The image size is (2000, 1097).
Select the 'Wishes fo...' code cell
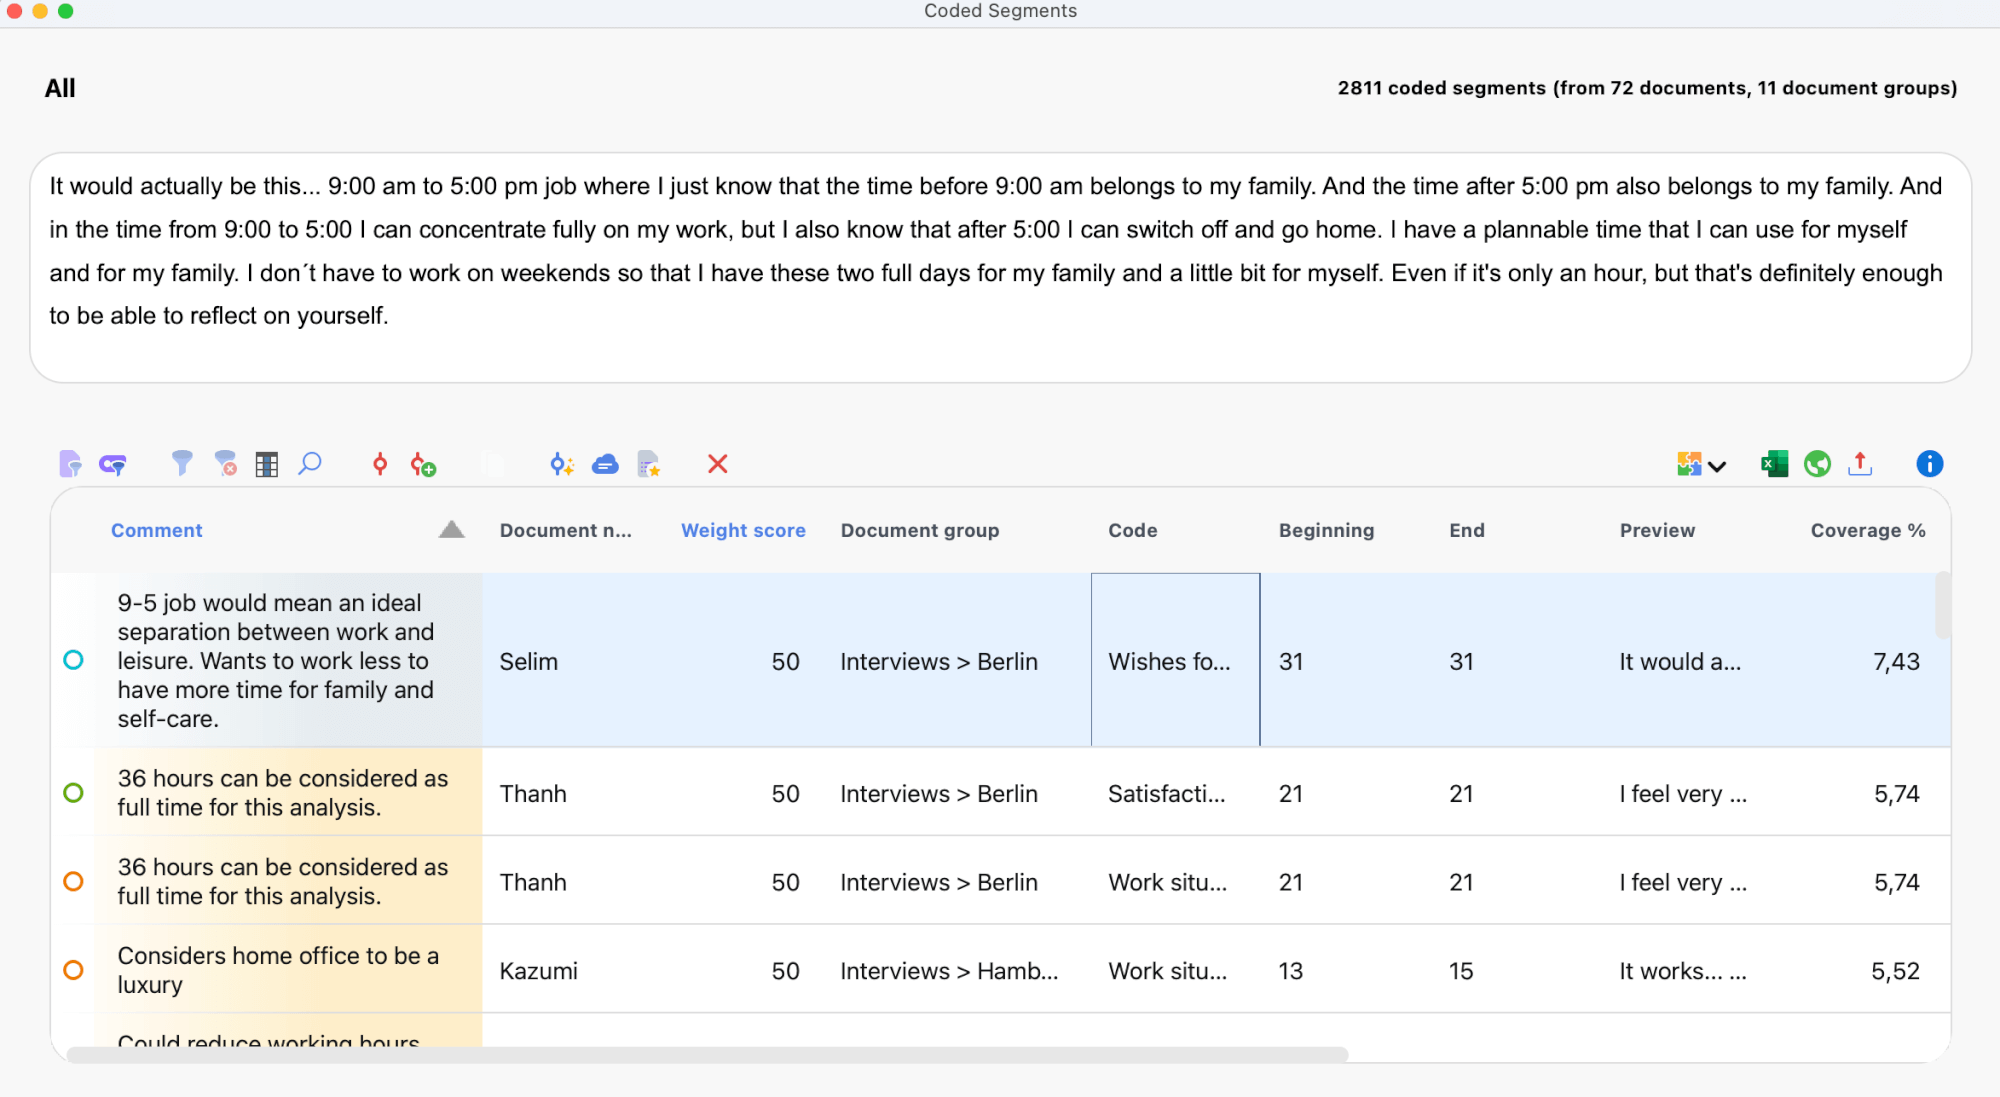(x=1175, y=660)
